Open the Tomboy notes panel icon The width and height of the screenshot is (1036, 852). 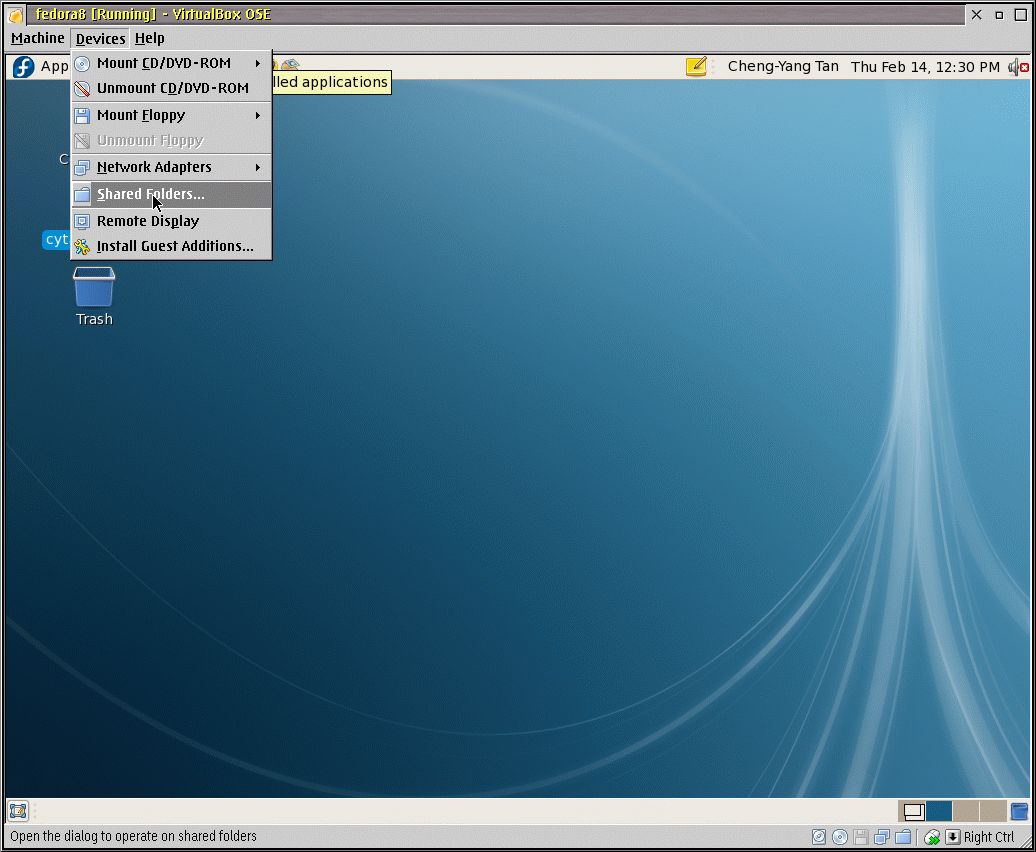pyautogui.click(x=696, y=67)
